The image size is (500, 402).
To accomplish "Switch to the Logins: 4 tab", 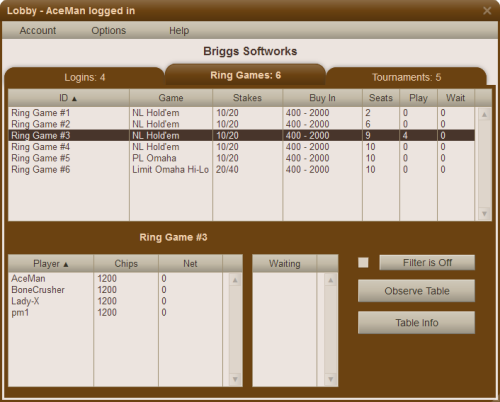I will (85, 77).
